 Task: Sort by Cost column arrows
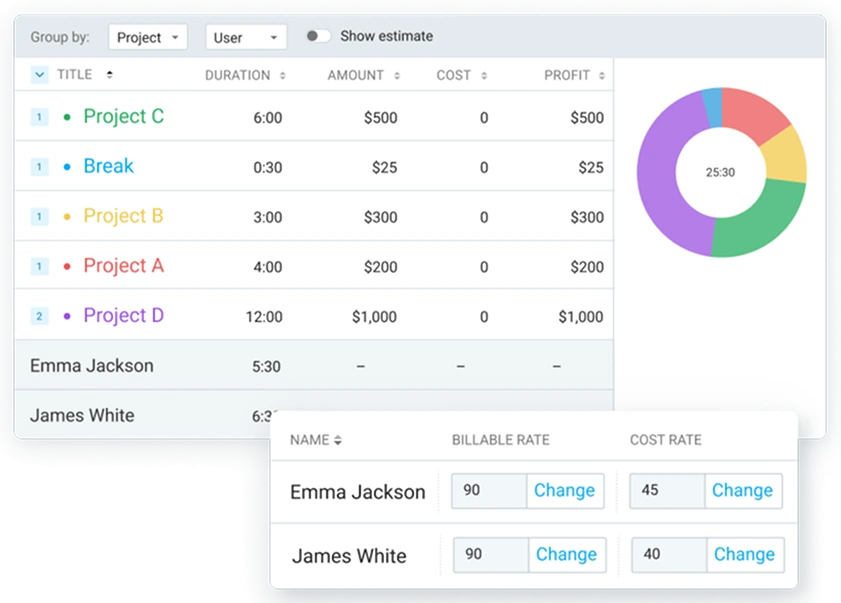pyautogui.click(x=484, y=76)
